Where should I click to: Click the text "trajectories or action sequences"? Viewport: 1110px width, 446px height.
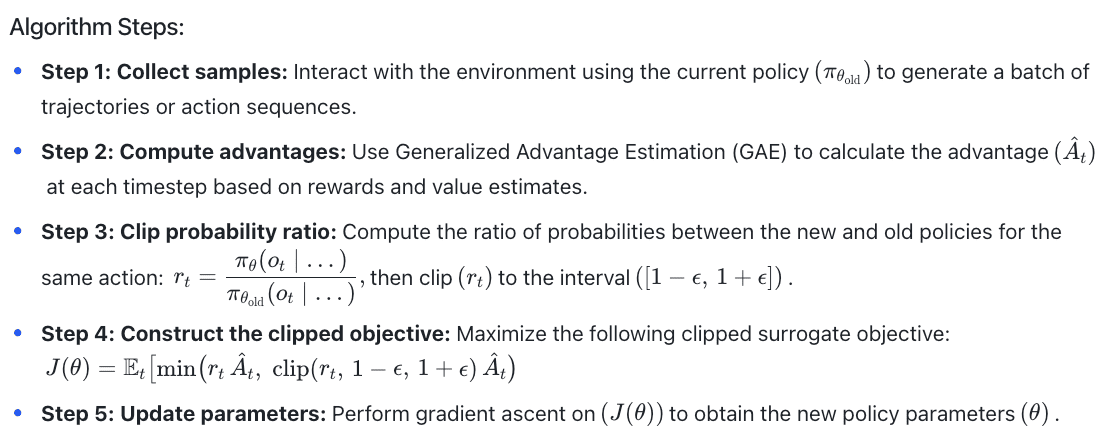point(198,106)
